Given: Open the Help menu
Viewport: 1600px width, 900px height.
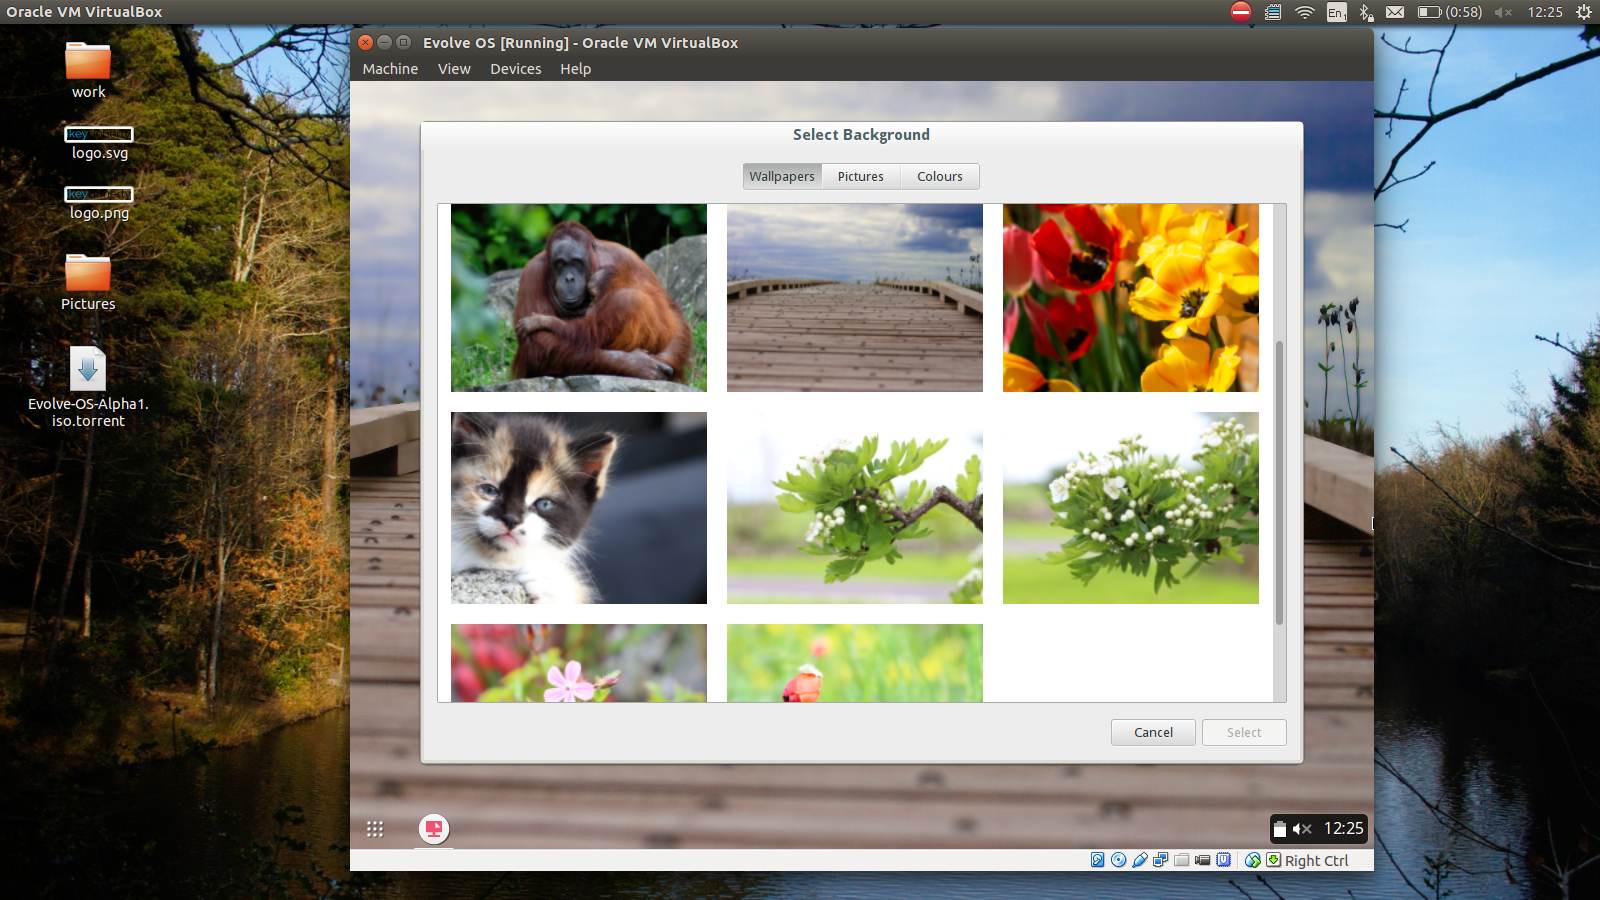Looking at the screenshot, I should point(575,69).
